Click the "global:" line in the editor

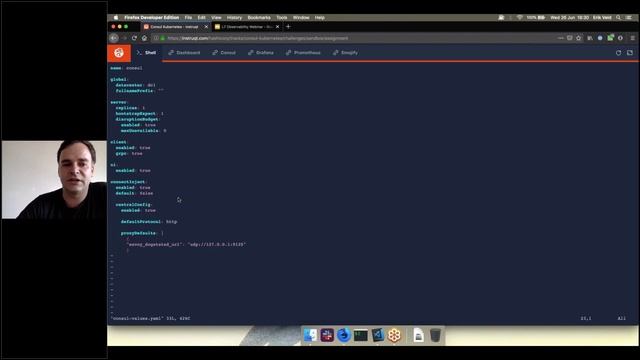(119, 80)
